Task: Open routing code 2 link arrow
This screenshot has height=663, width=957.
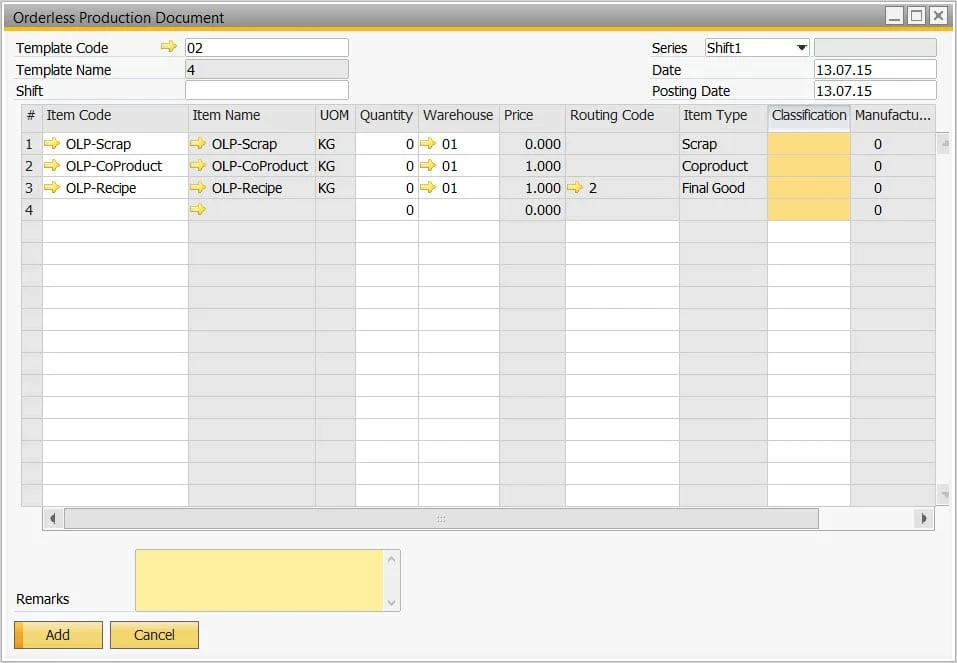Action: 575,187
